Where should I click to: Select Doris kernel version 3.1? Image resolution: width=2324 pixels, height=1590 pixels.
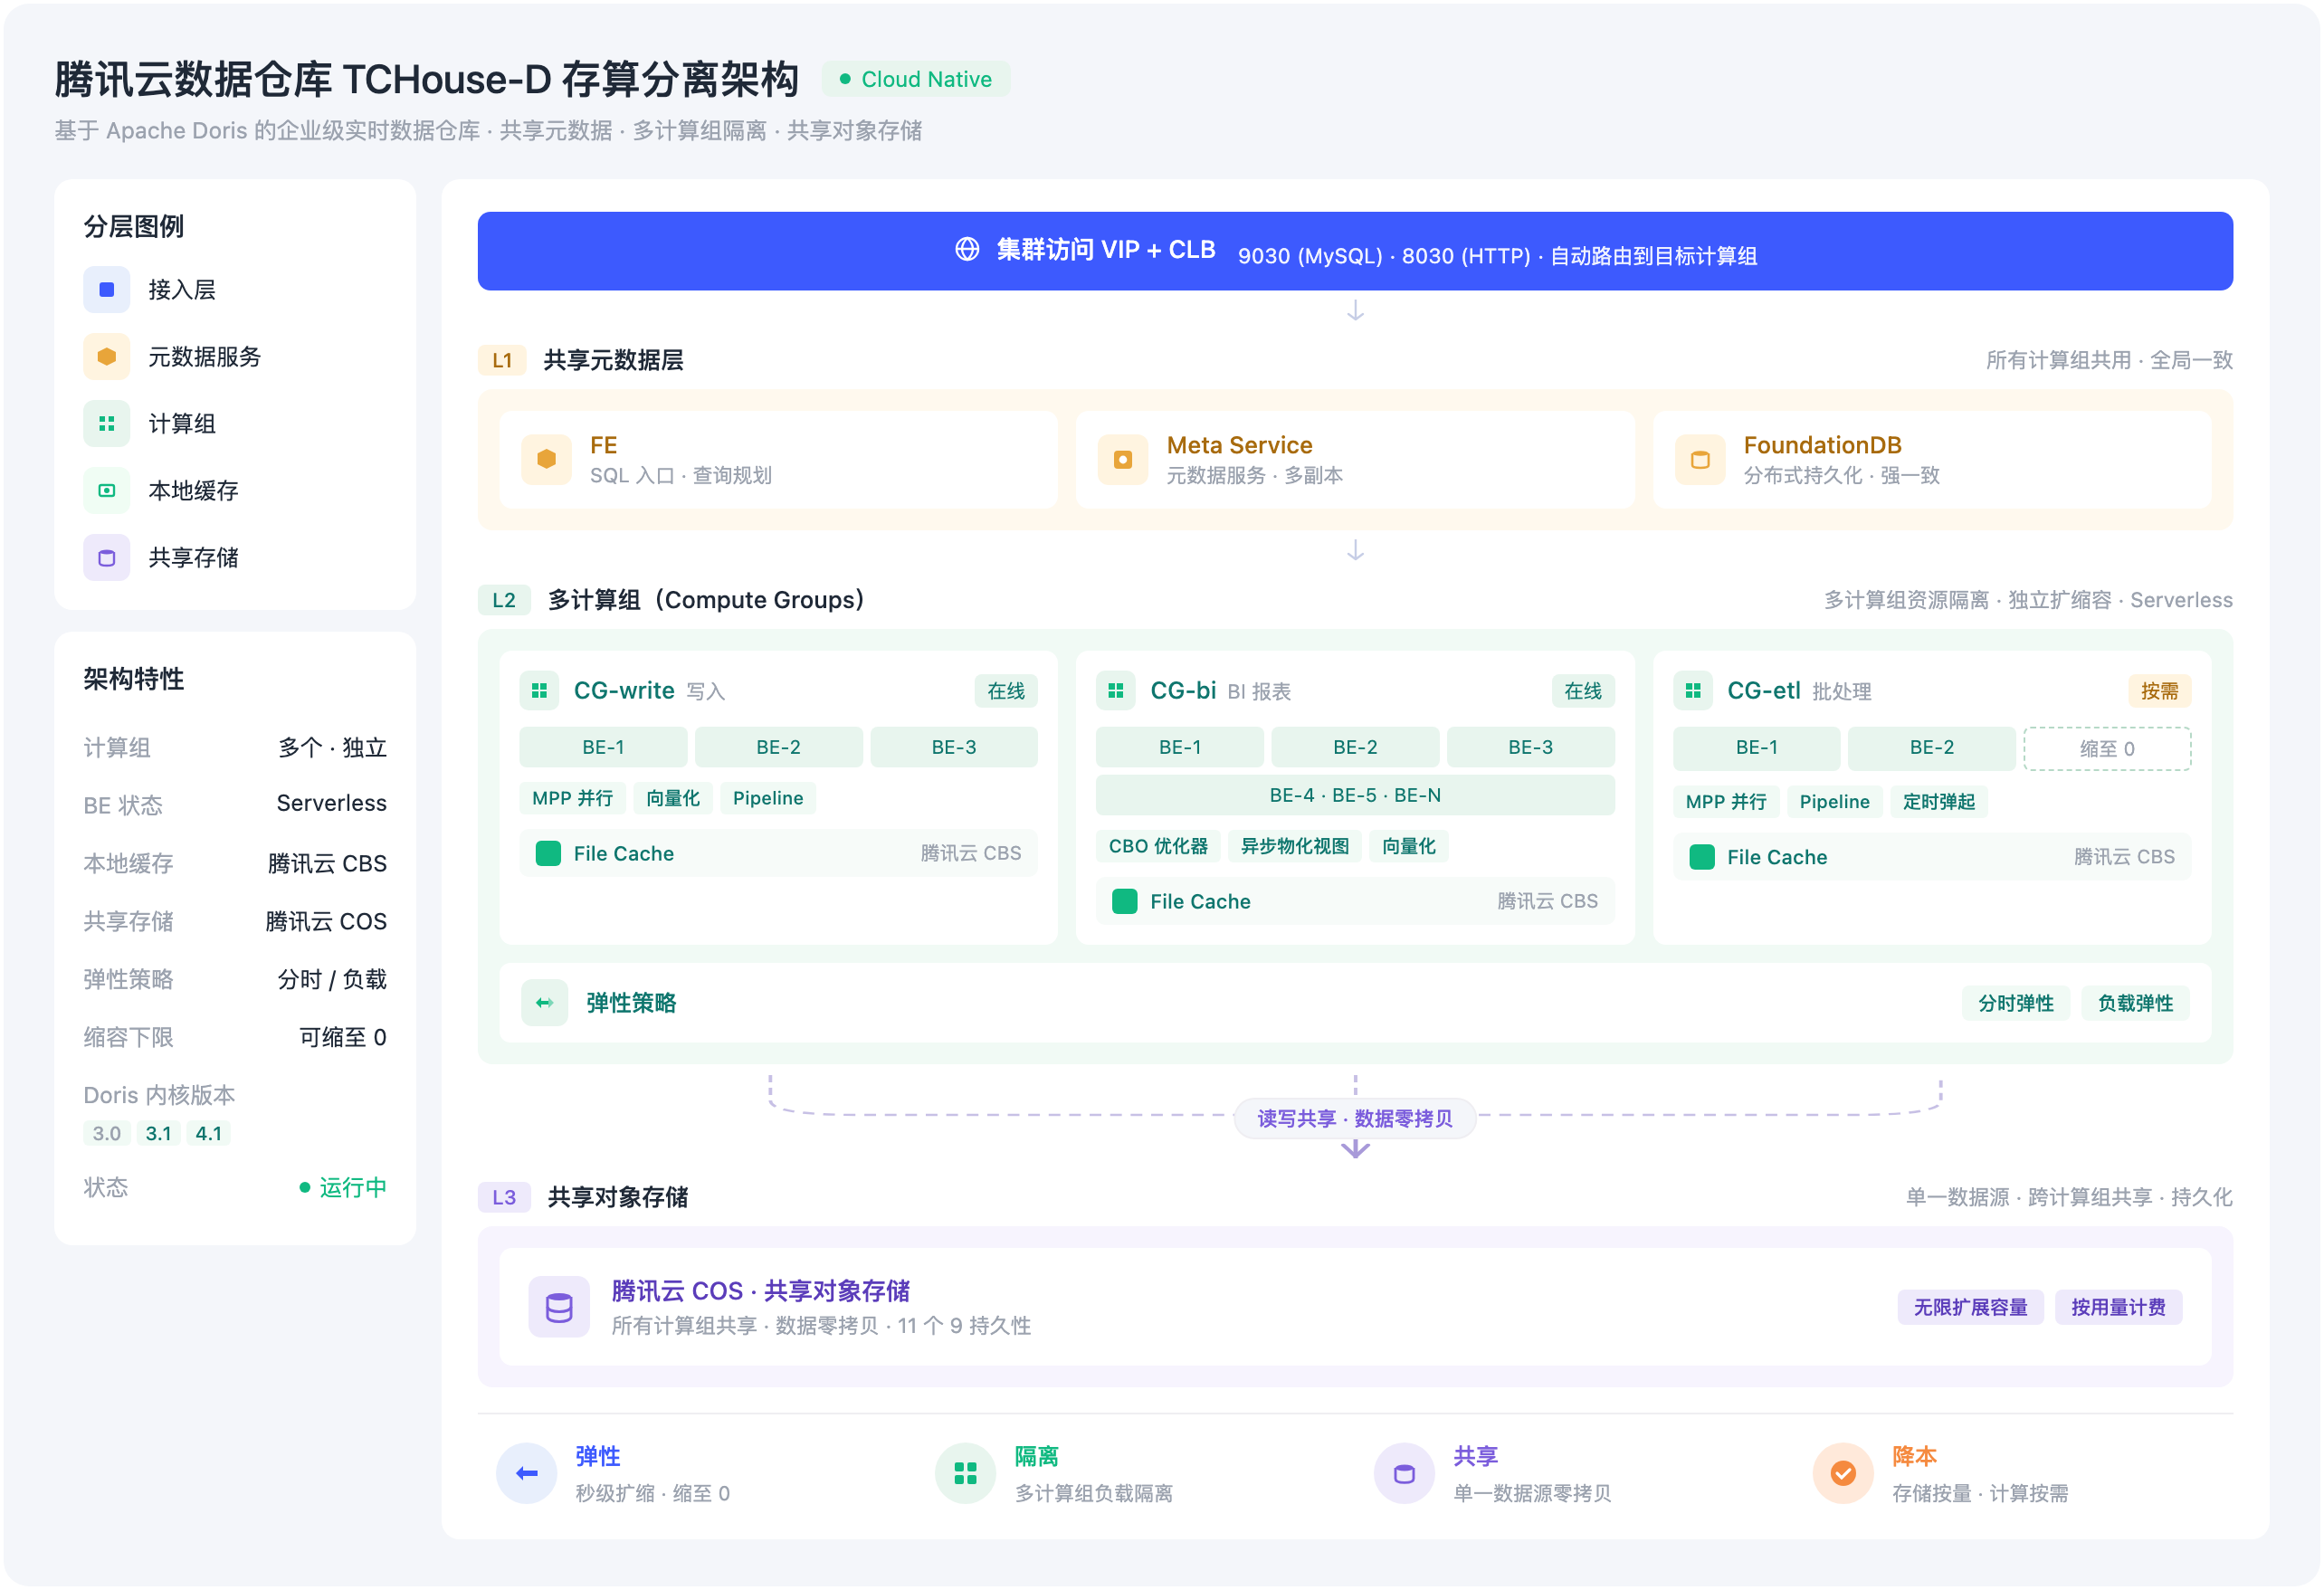pos(159,1134)
